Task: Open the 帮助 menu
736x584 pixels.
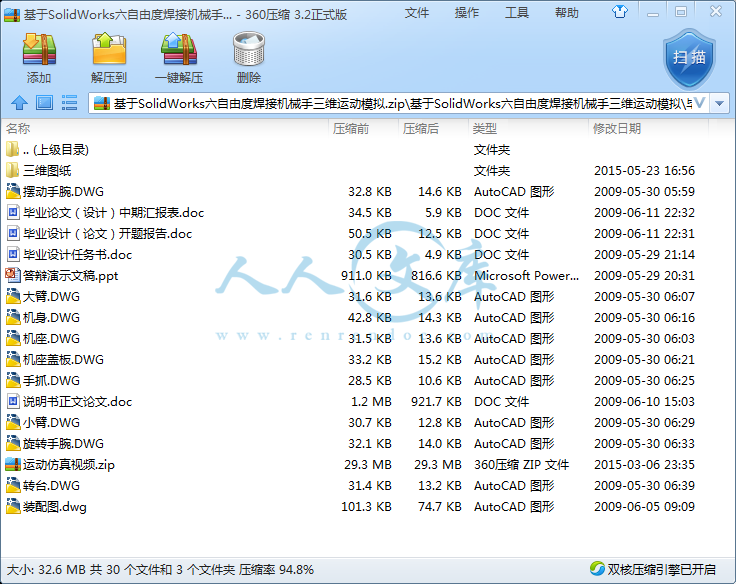Action: [567, 13]
